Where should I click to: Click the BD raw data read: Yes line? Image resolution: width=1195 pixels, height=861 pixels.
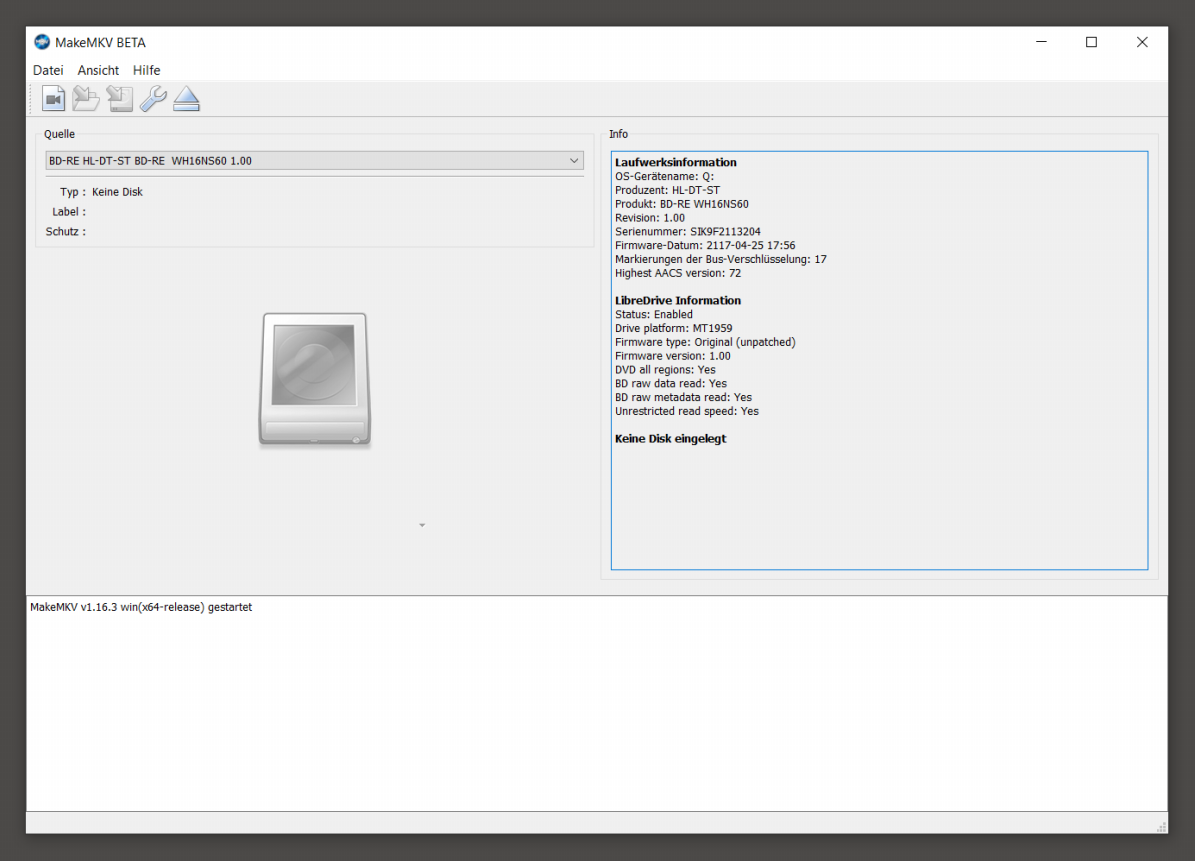[671, 383]
